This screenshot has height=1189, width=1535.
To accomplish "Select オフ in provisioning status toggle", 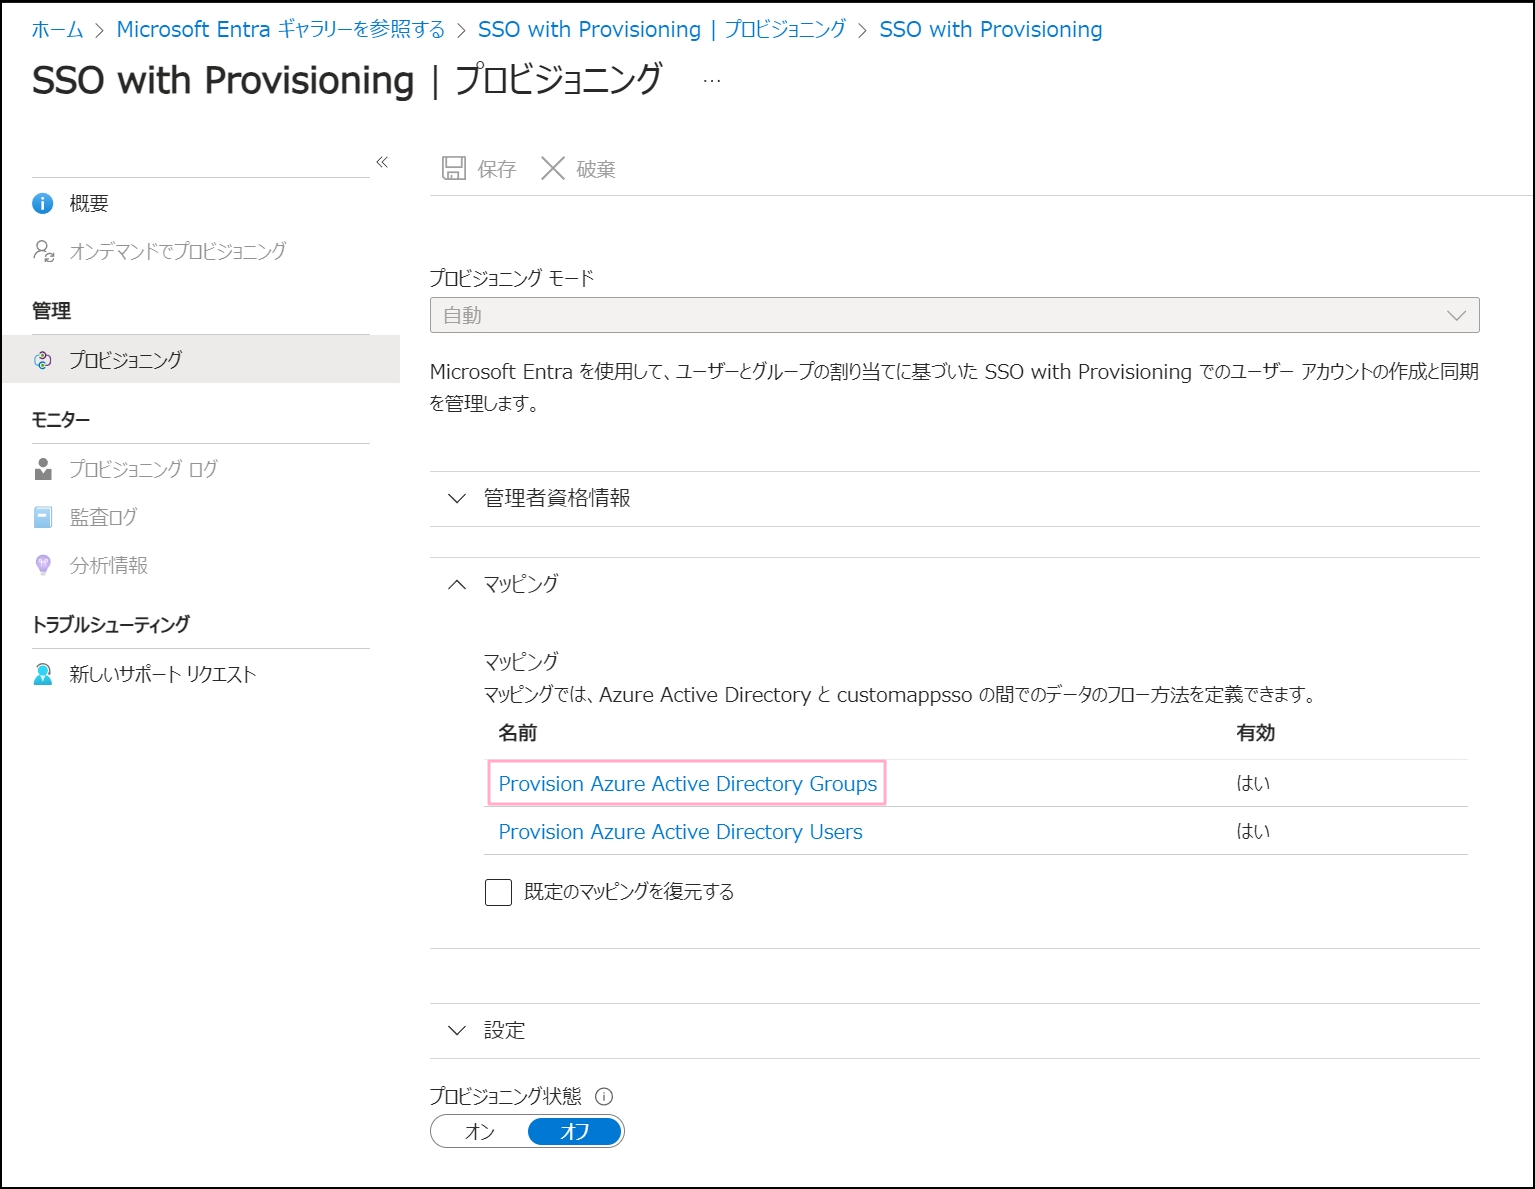I will pos(575,1132).
